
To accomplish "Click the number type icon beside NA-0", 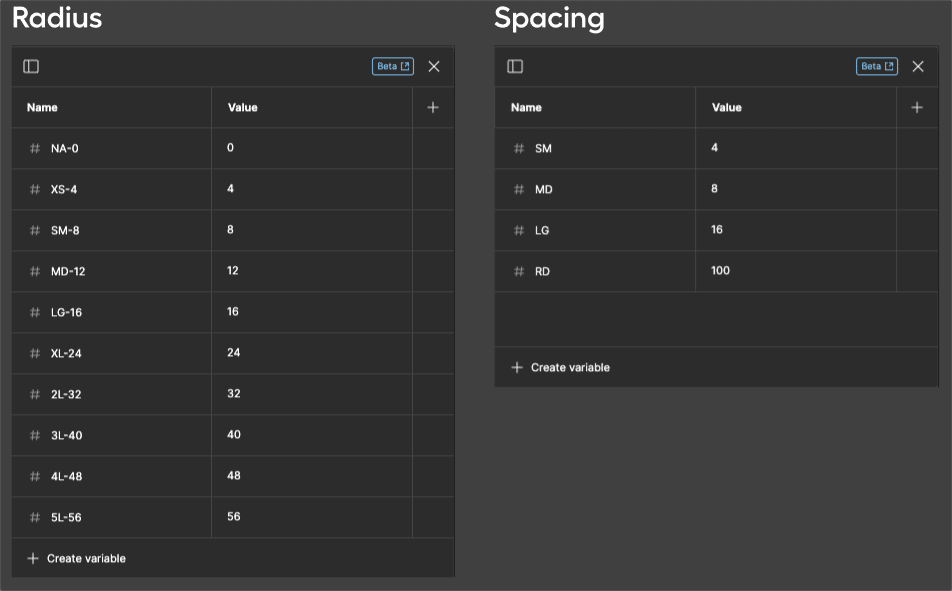I will click(35, 148).
